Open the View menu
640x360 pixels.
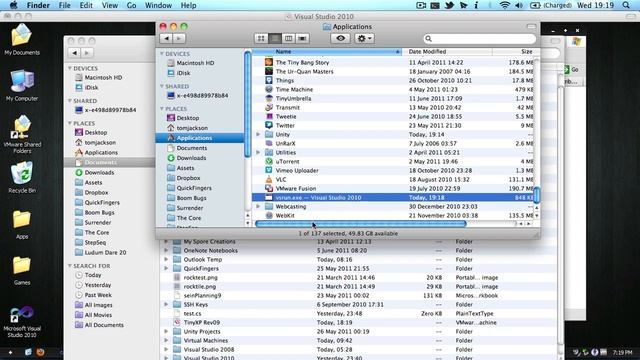point(109,5)
